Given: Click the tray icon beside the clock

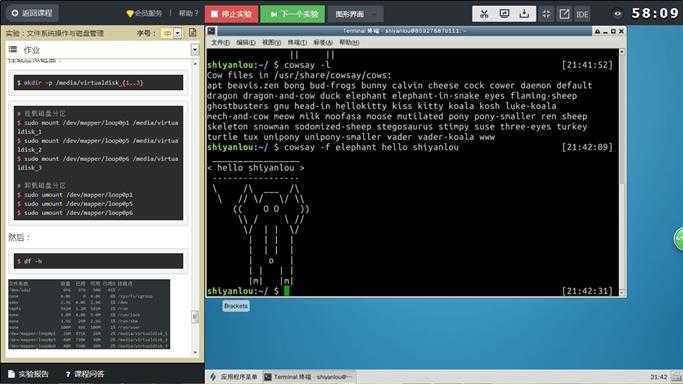Looking at the screenshot, I should [676, 377].
